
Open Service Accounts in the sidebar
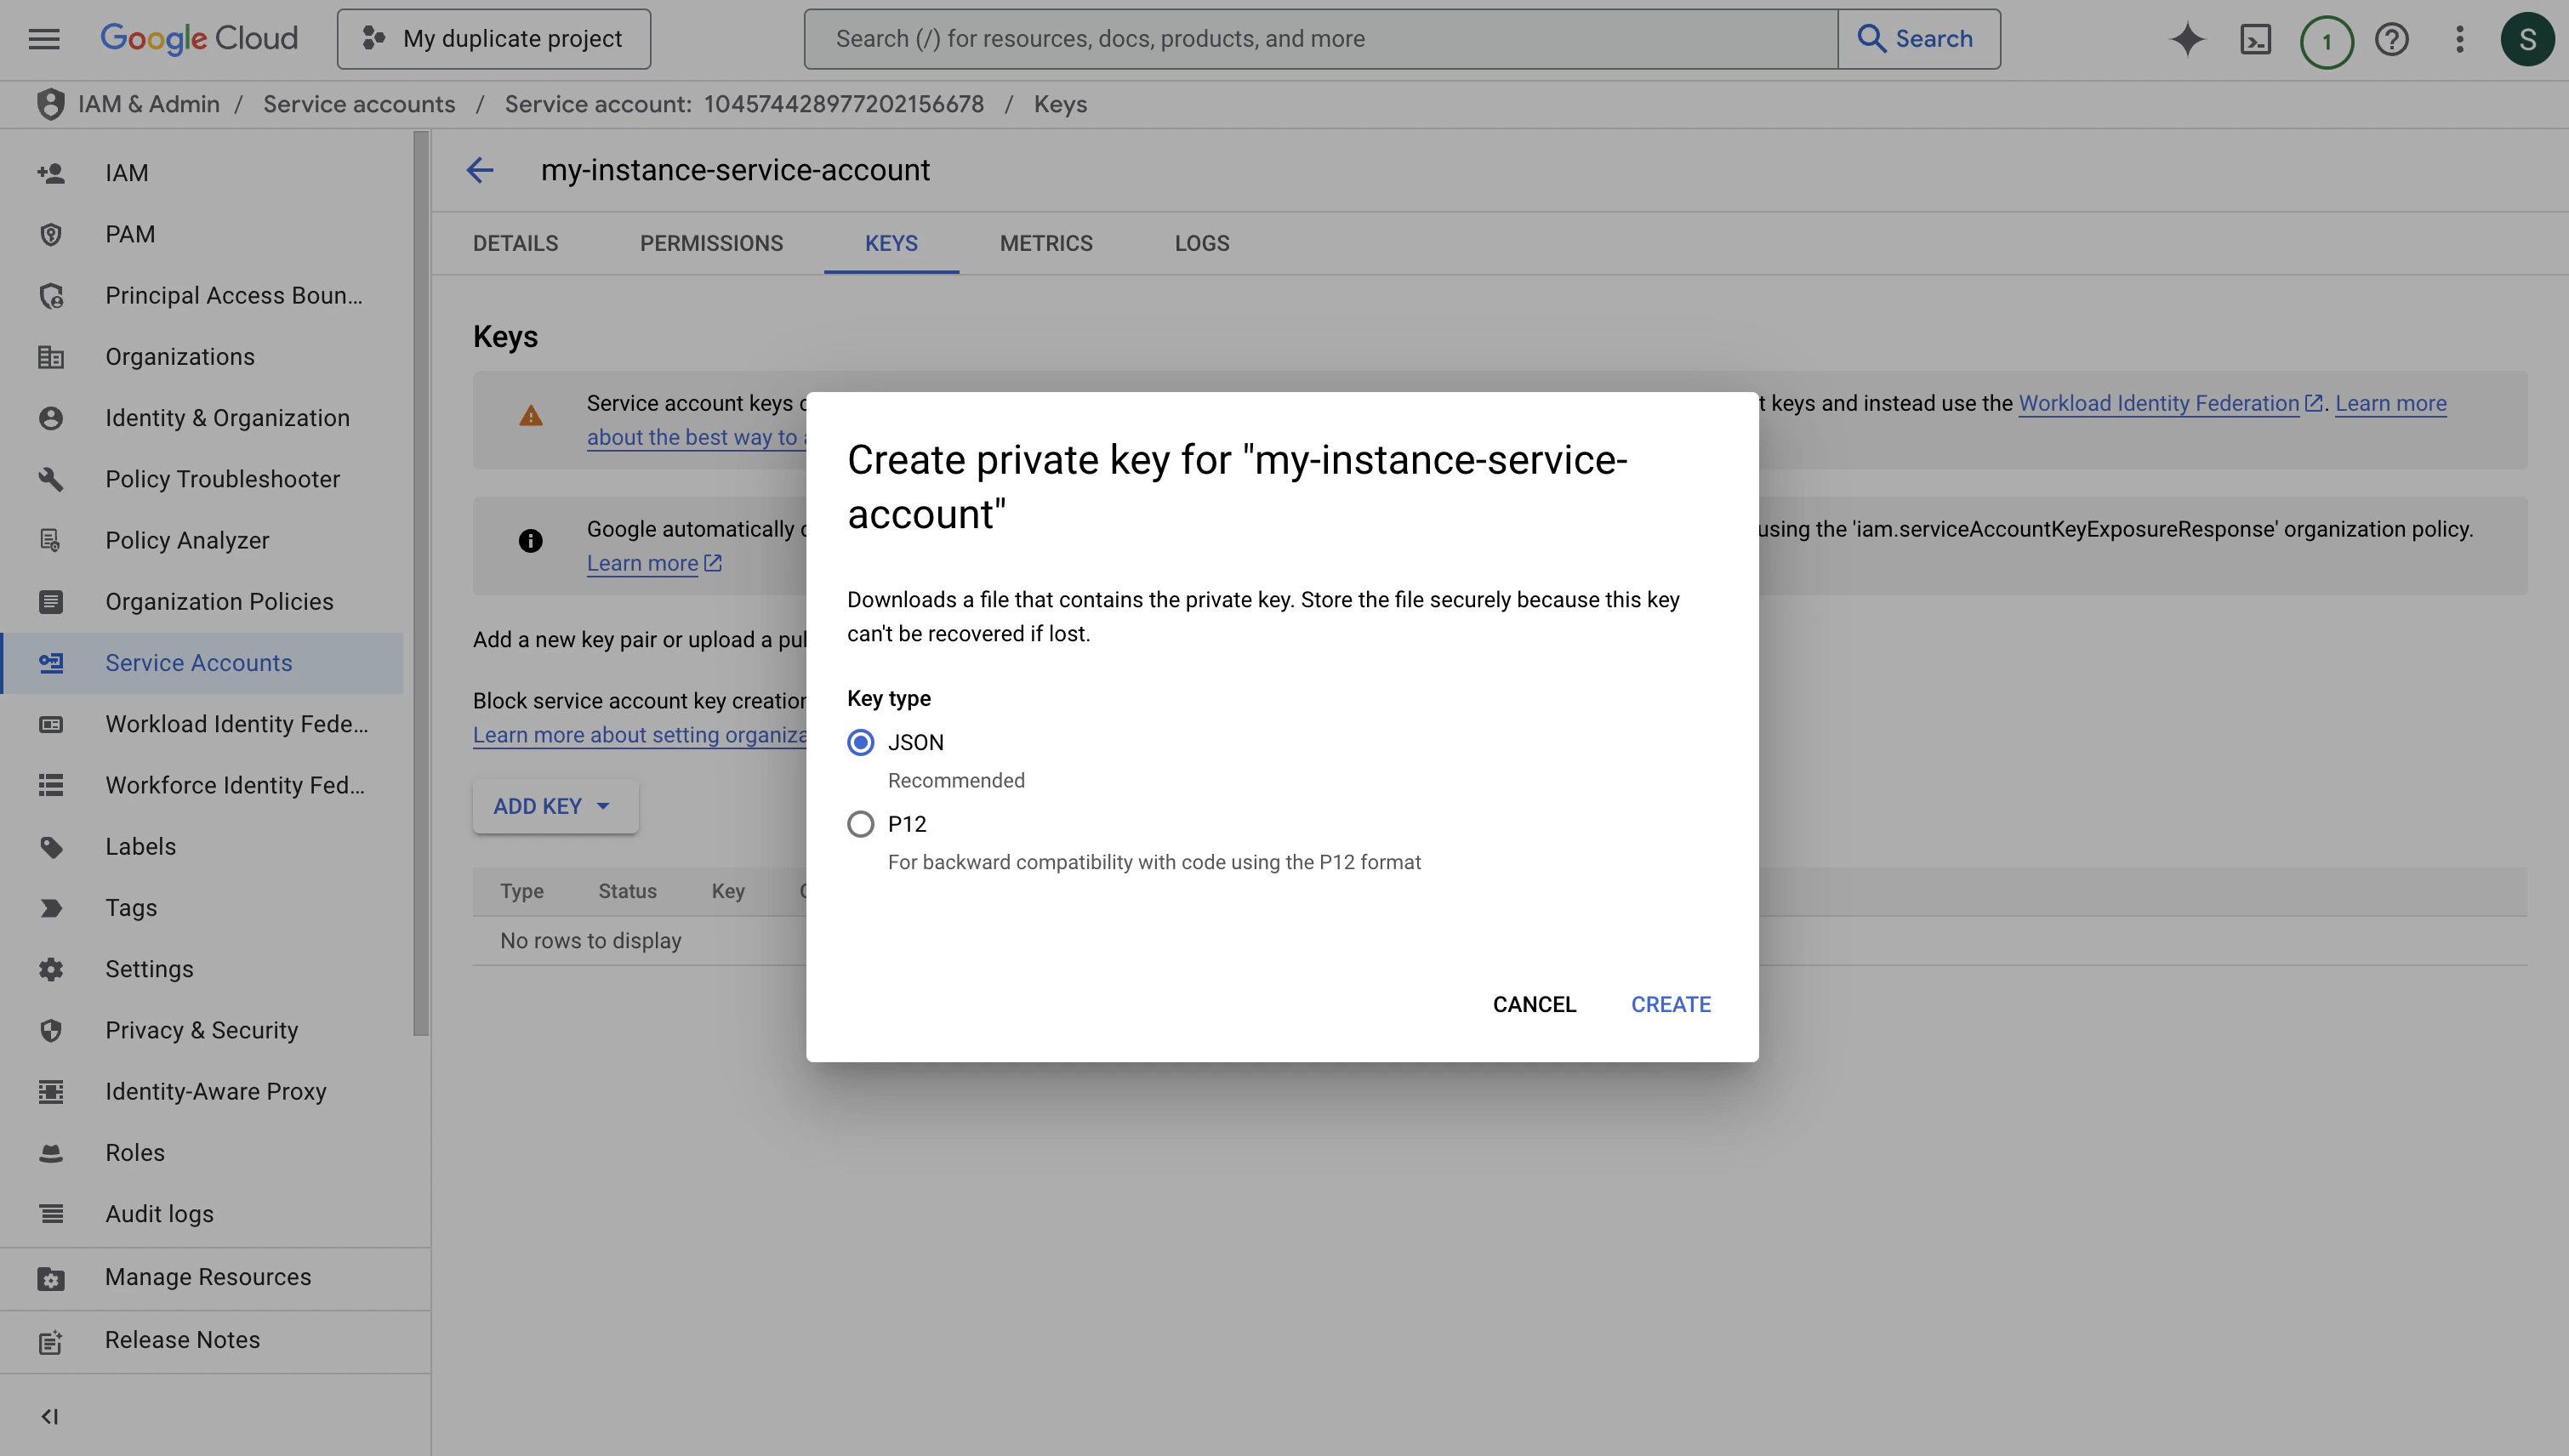(x=202, y=663)
